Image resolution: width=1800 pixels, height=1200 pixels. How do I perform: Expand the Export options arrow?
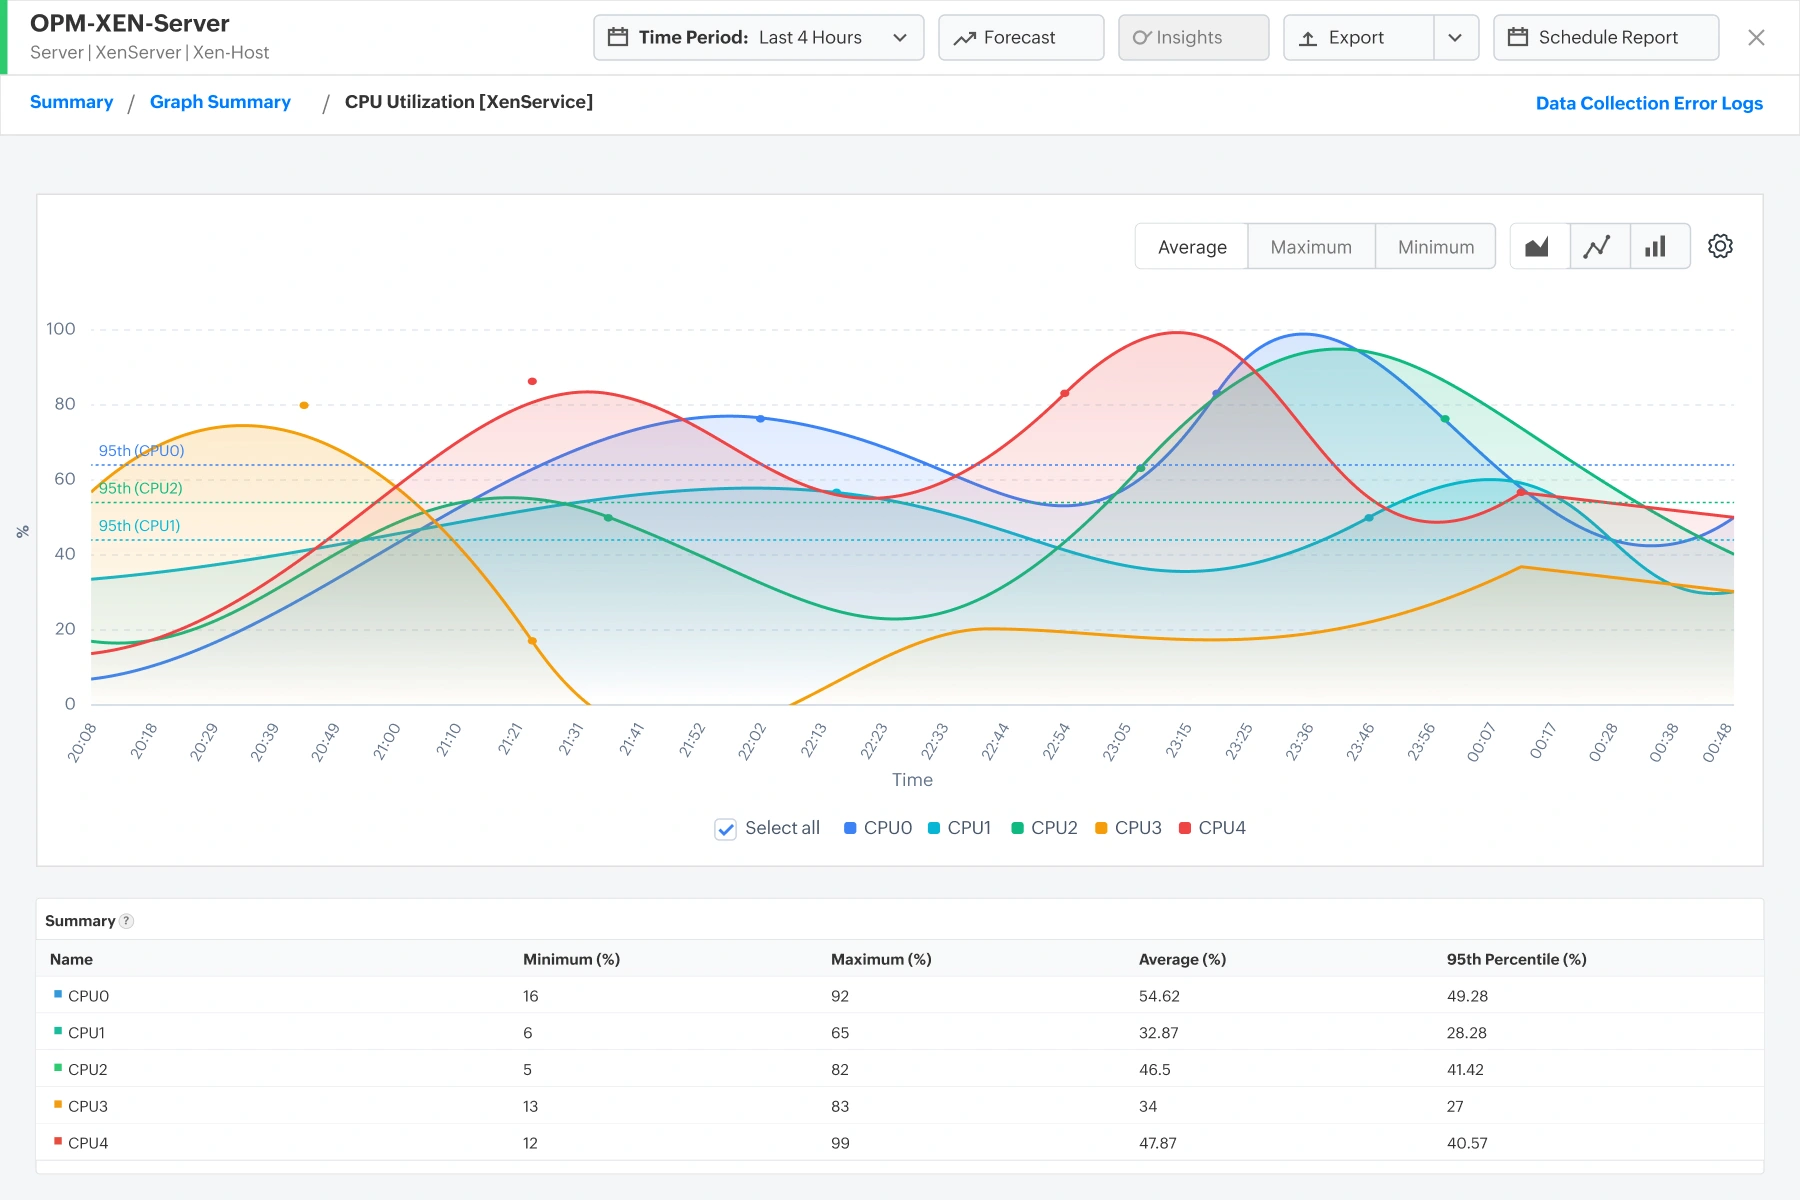coord(1456,38)
